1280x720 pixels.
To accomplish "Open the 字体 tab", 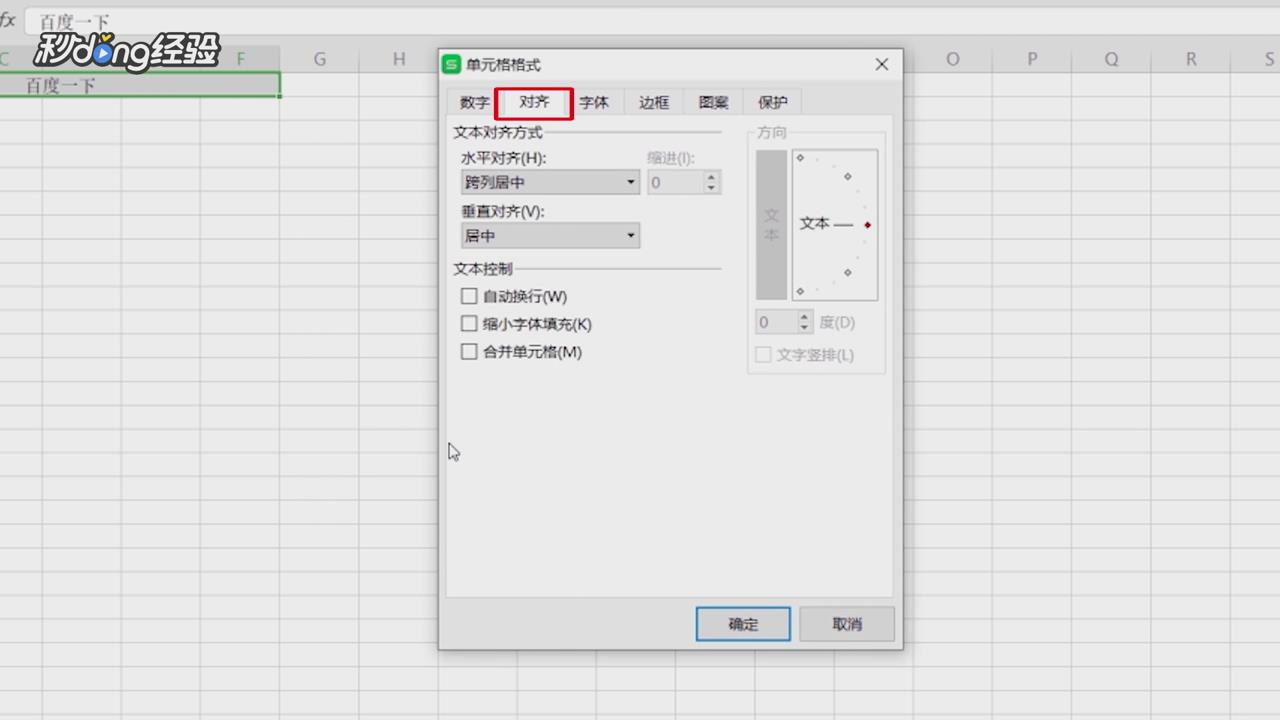I will click(x=594, y=102).
